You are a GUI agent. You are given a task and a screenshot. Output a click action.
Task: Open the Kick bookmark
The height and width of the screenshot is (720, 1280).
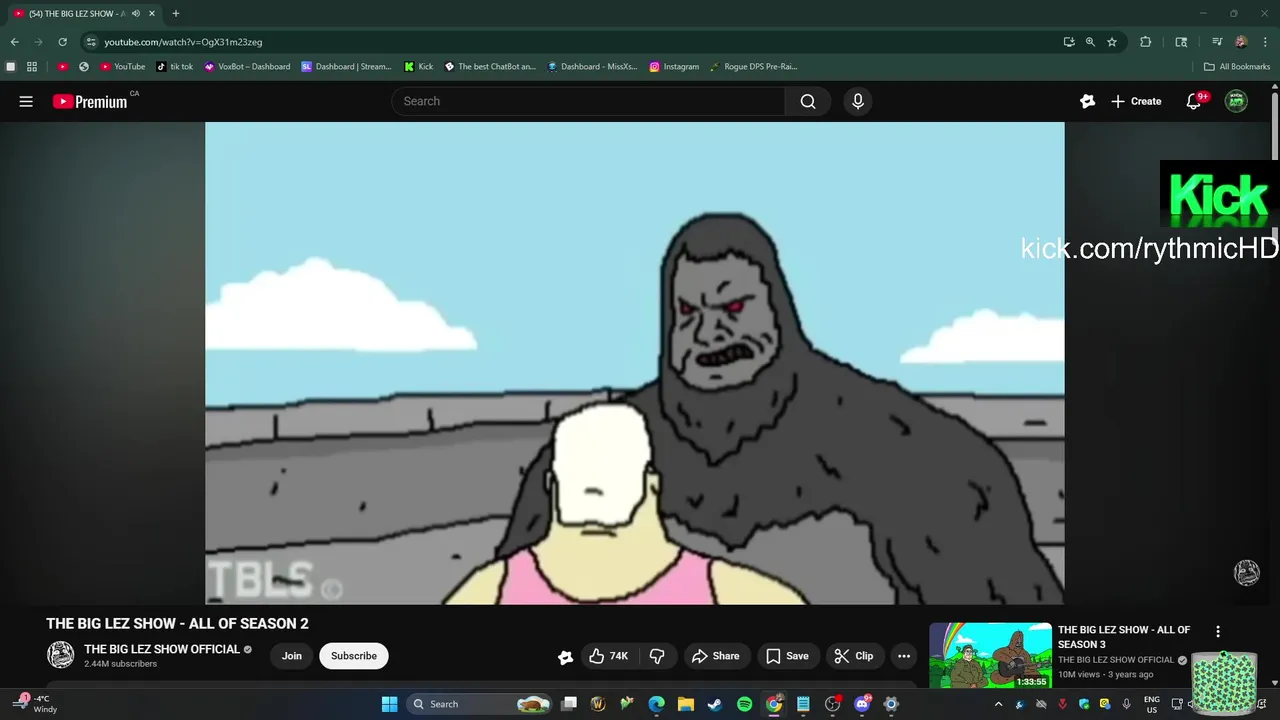[x=418, y=67]
